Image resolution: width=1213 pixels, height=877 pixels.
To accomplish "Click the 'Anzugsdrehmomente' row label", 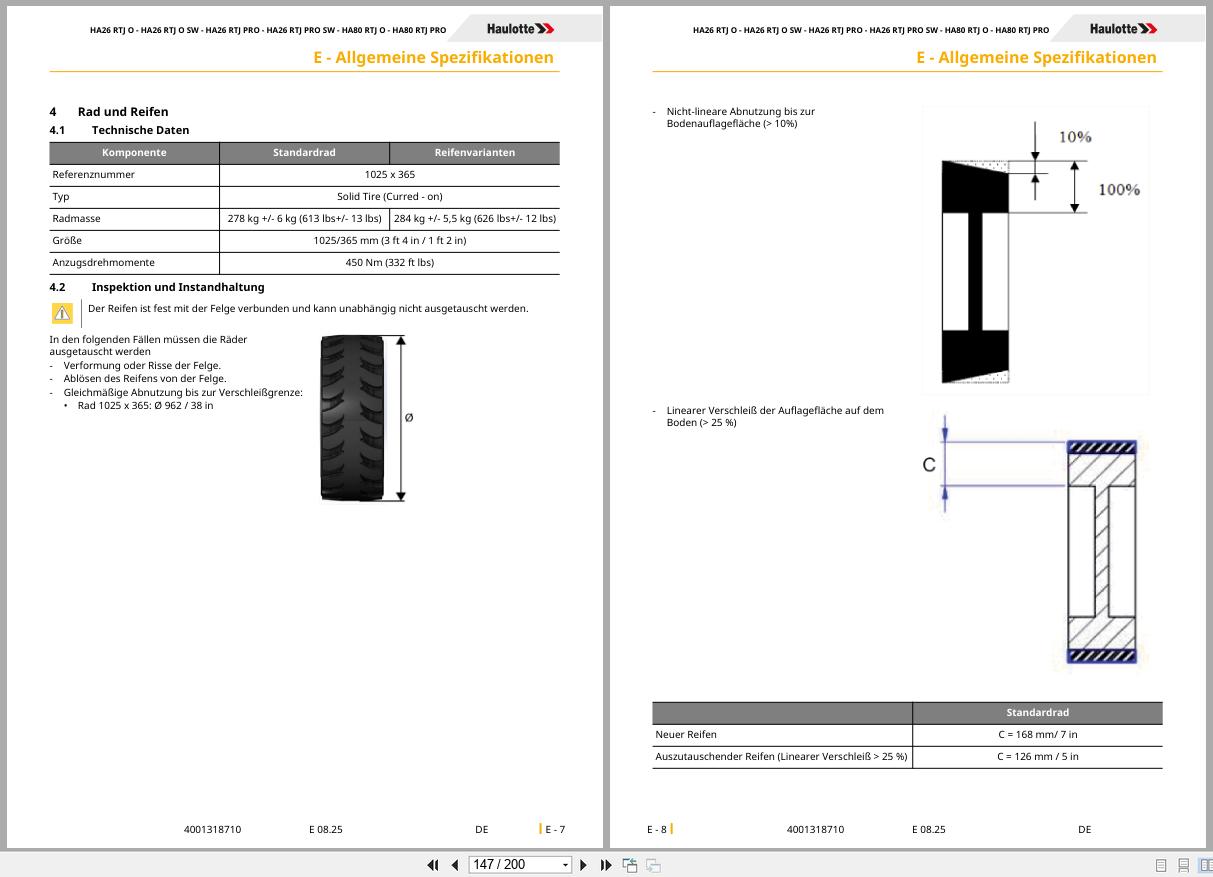I will 104,263.
